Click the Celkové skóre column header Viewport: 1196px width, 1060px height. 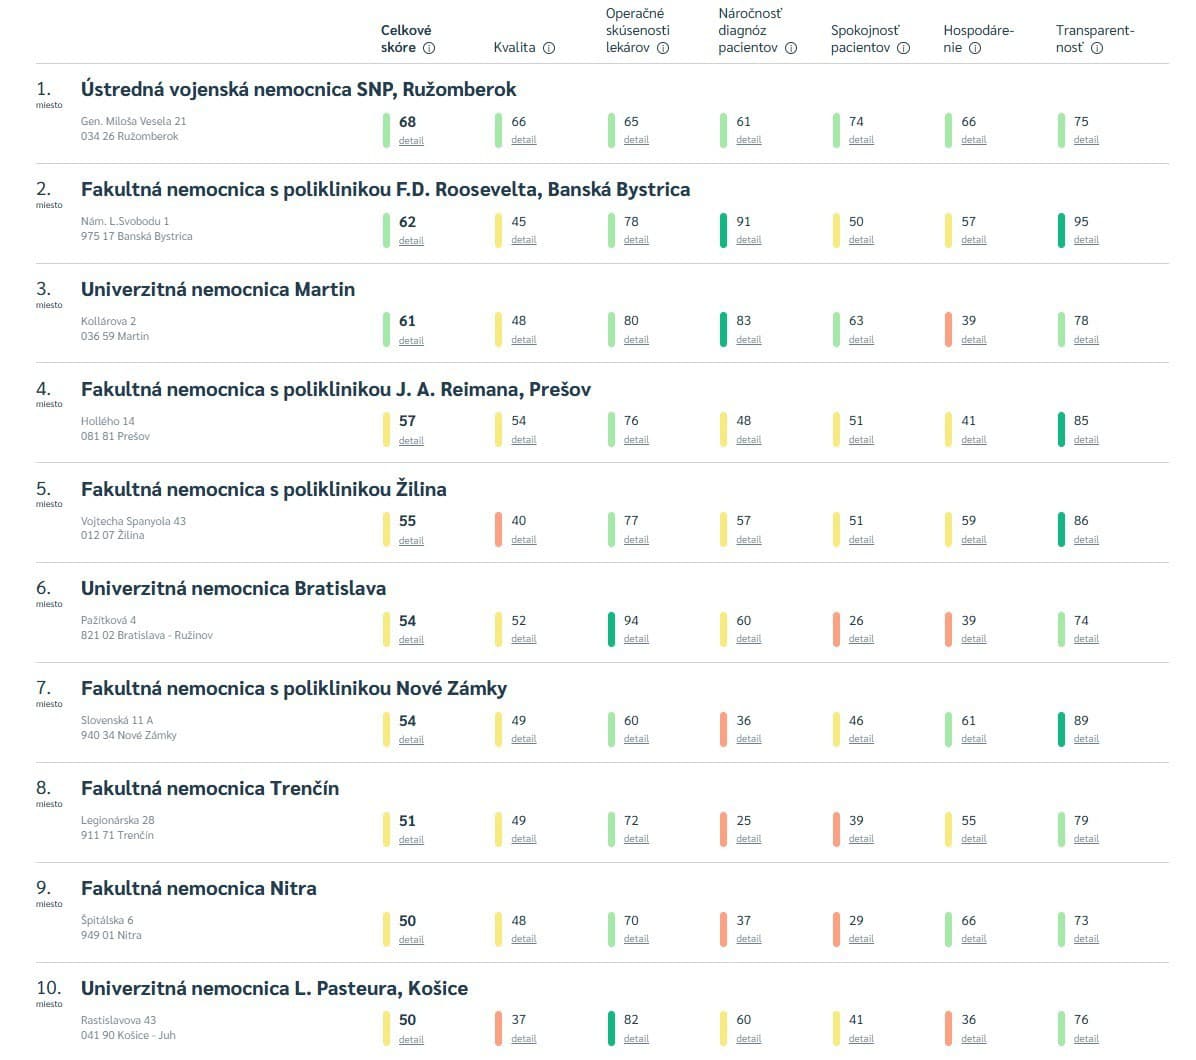pos(406,39)
